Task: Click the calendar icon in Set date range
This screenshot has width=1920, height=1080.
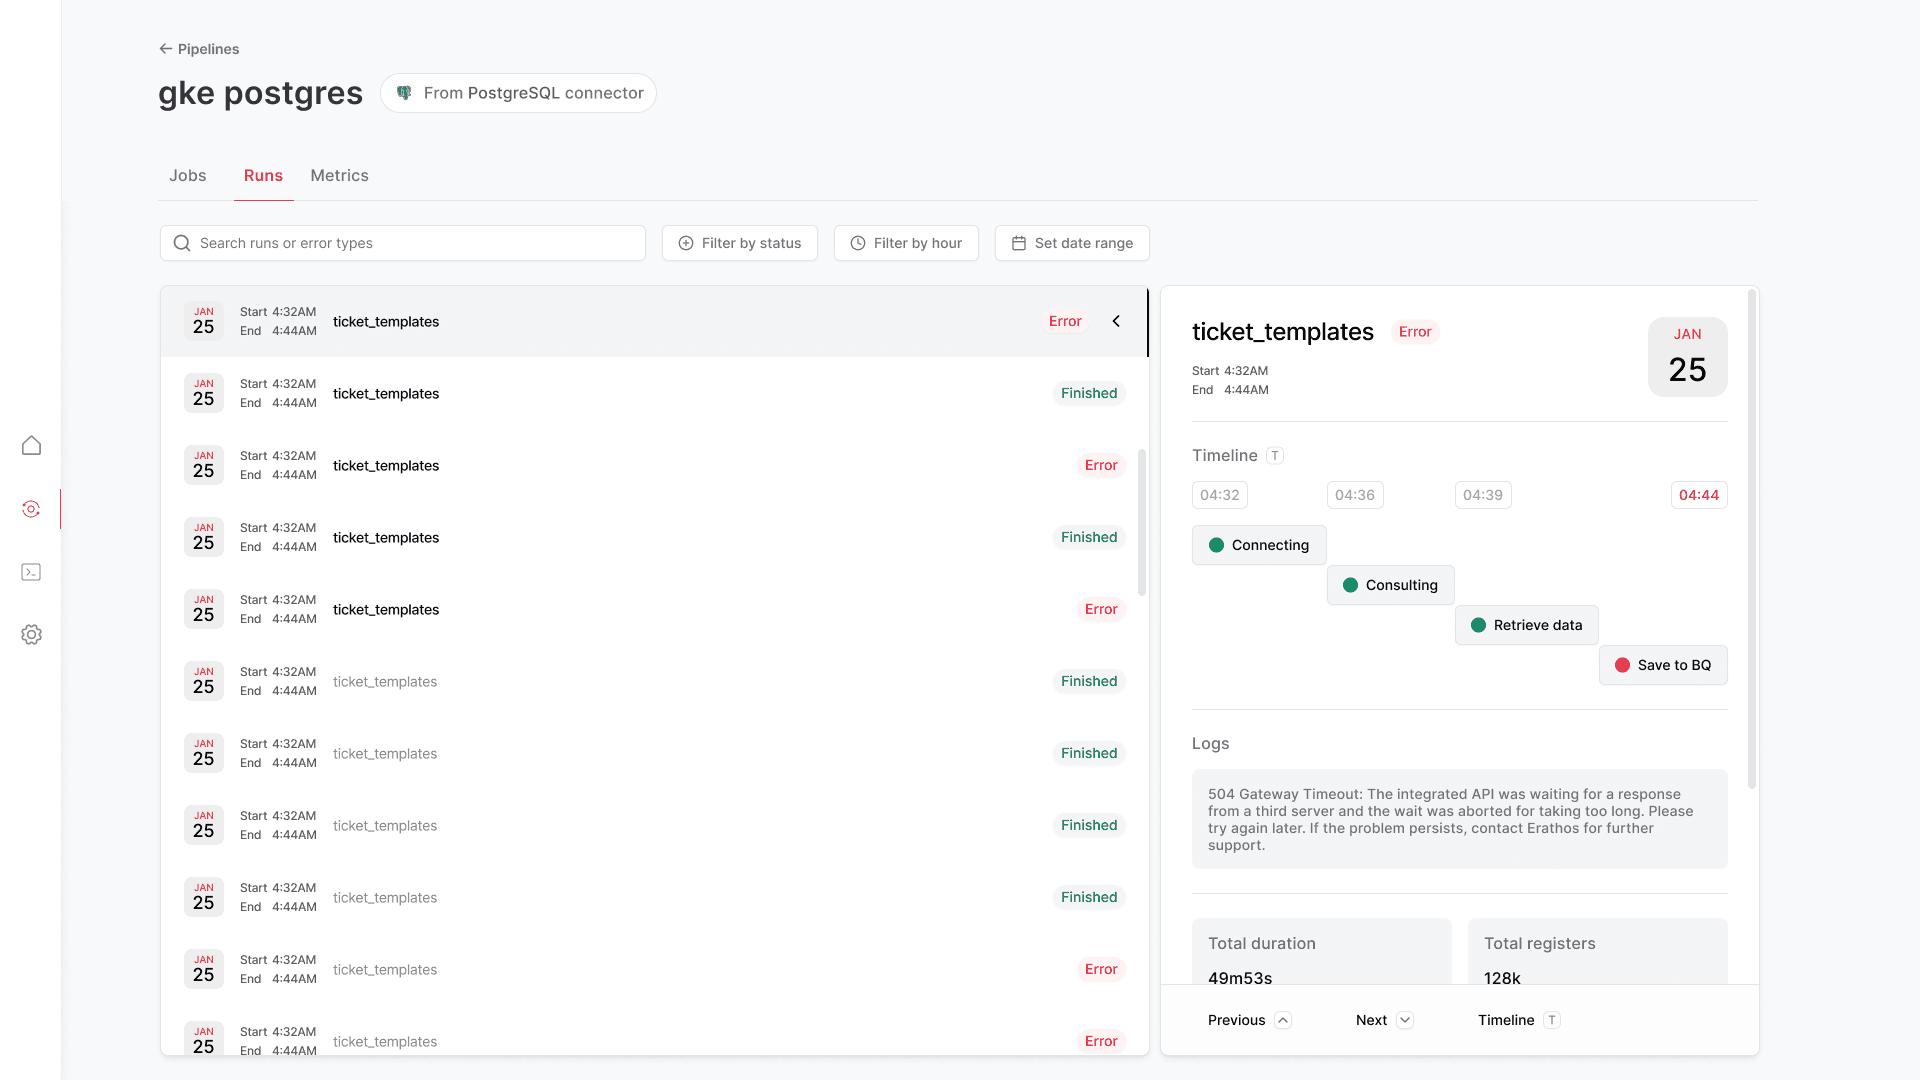Action: tap(1019, 243)
